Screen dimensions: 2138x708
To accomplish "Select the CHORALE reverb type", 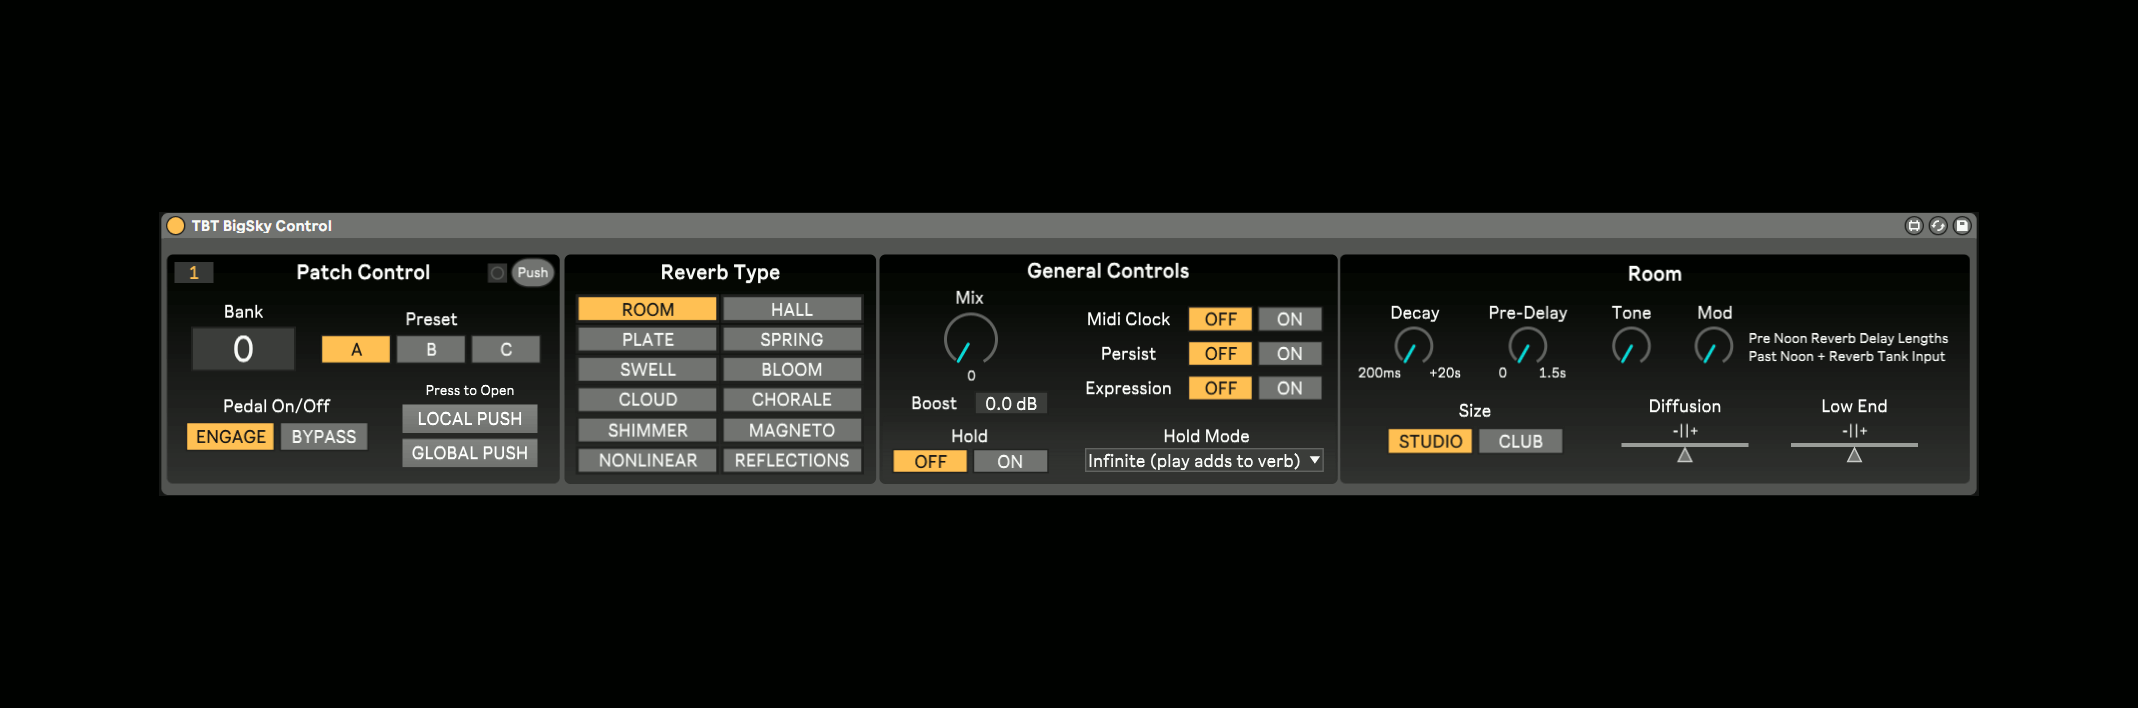I will pyautogui.click(x=792, y=400).
